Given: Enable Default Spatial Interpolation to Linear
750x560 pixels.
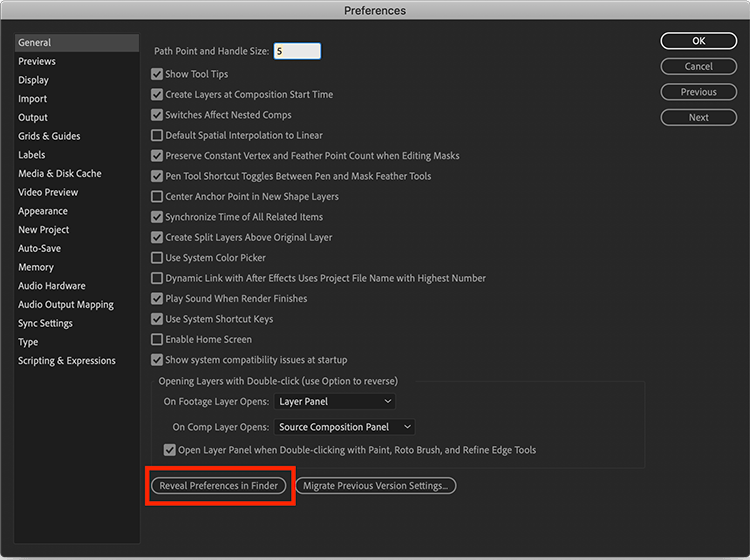Looking at the screenshot, I should click(157, 135).
